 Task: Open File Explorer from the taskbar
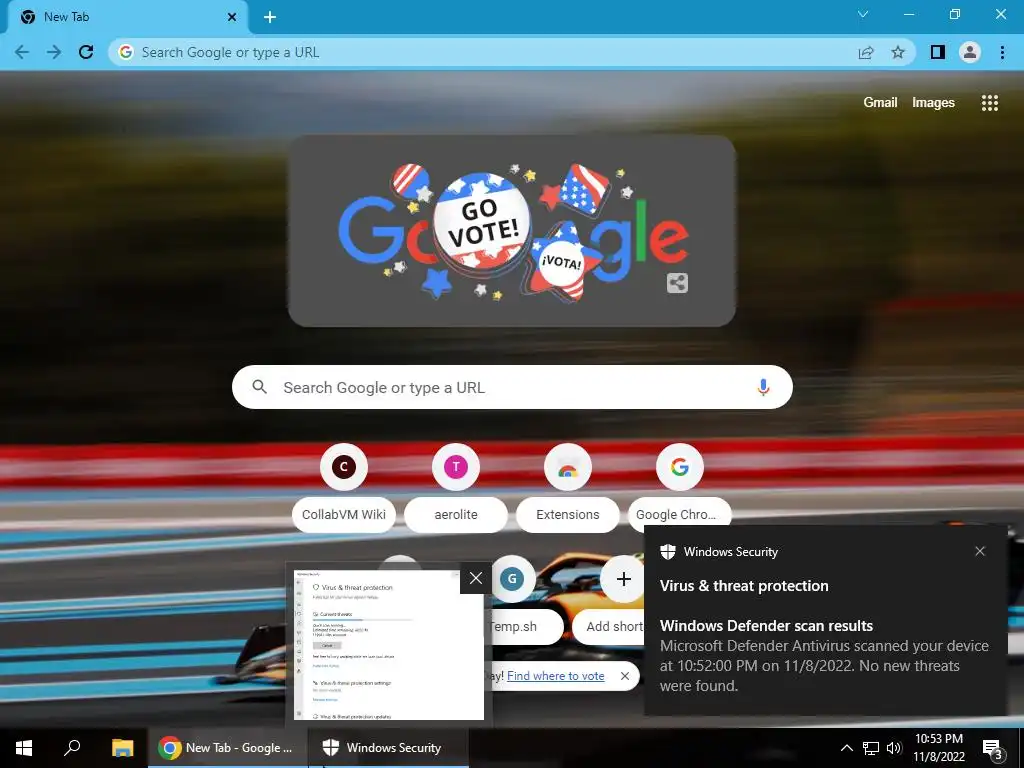(122, 748)
